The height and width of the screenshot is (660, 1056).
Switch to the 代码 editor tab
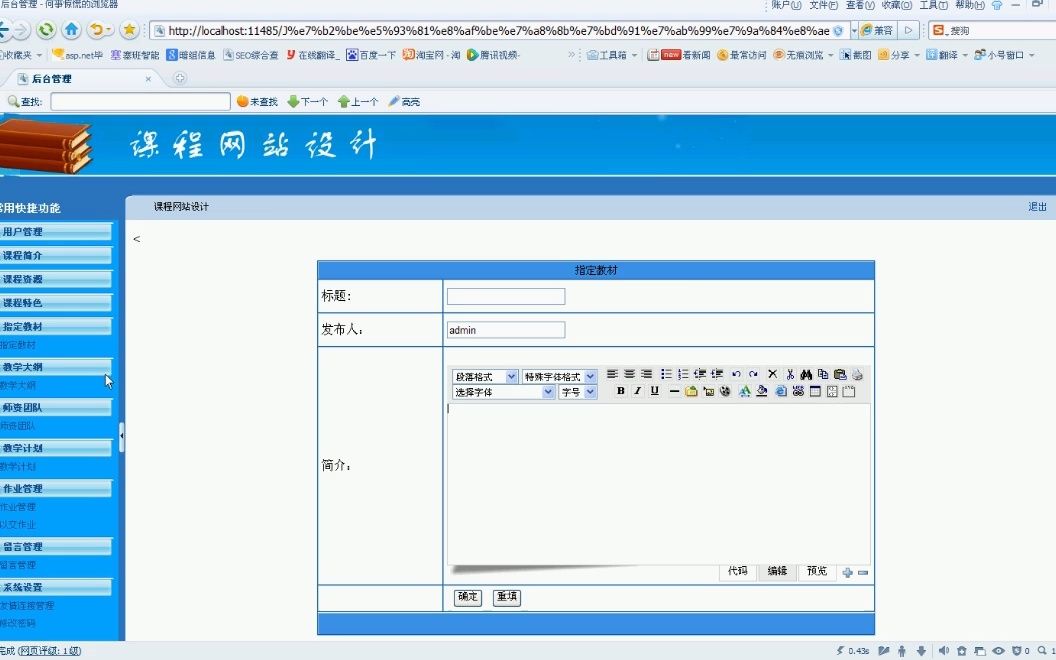point(737,571)
